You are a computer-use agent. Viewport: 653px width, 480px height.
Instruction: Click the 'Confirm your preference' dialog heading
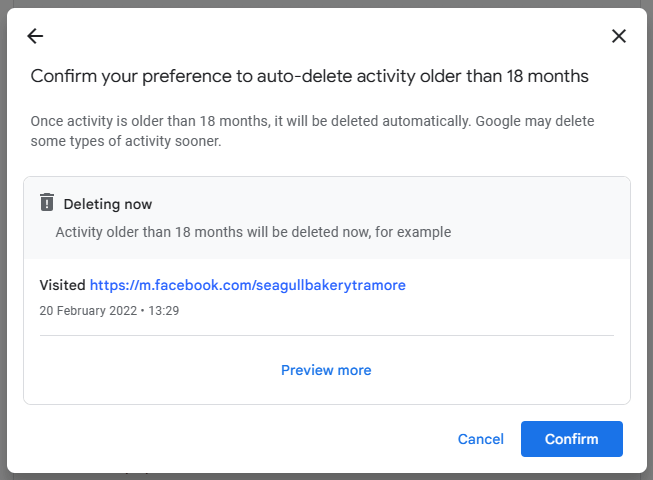point(309,76)
